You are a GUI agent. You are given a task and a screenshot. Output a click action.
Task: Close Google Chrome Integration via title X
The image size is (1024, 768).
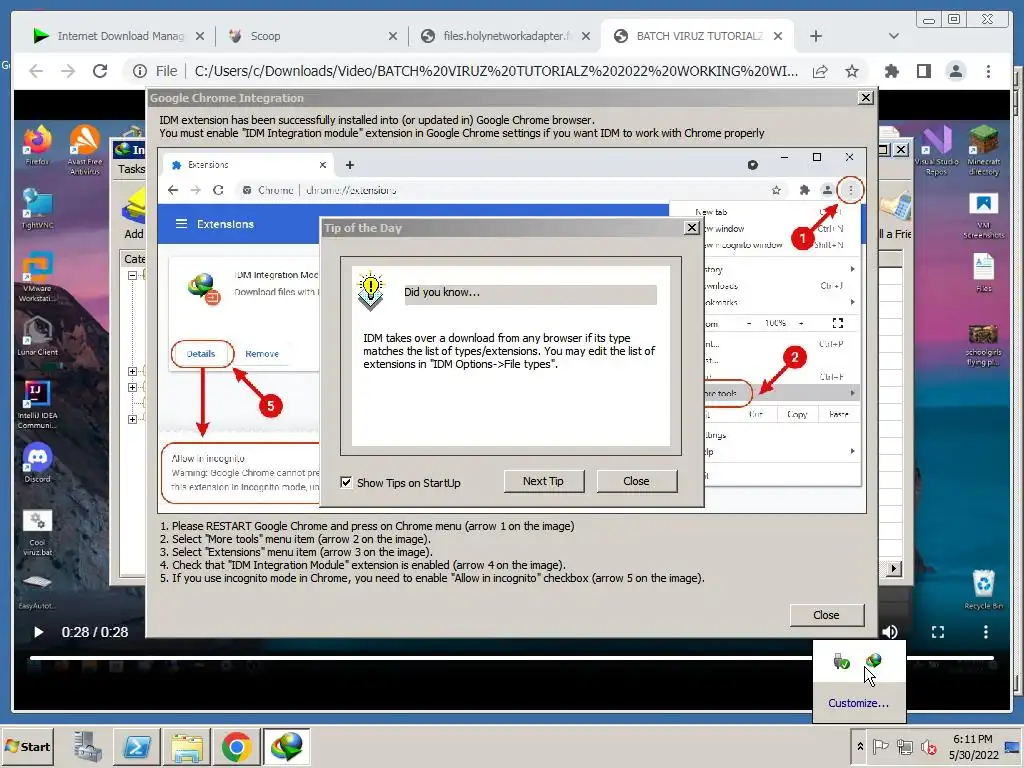[865, 97]
